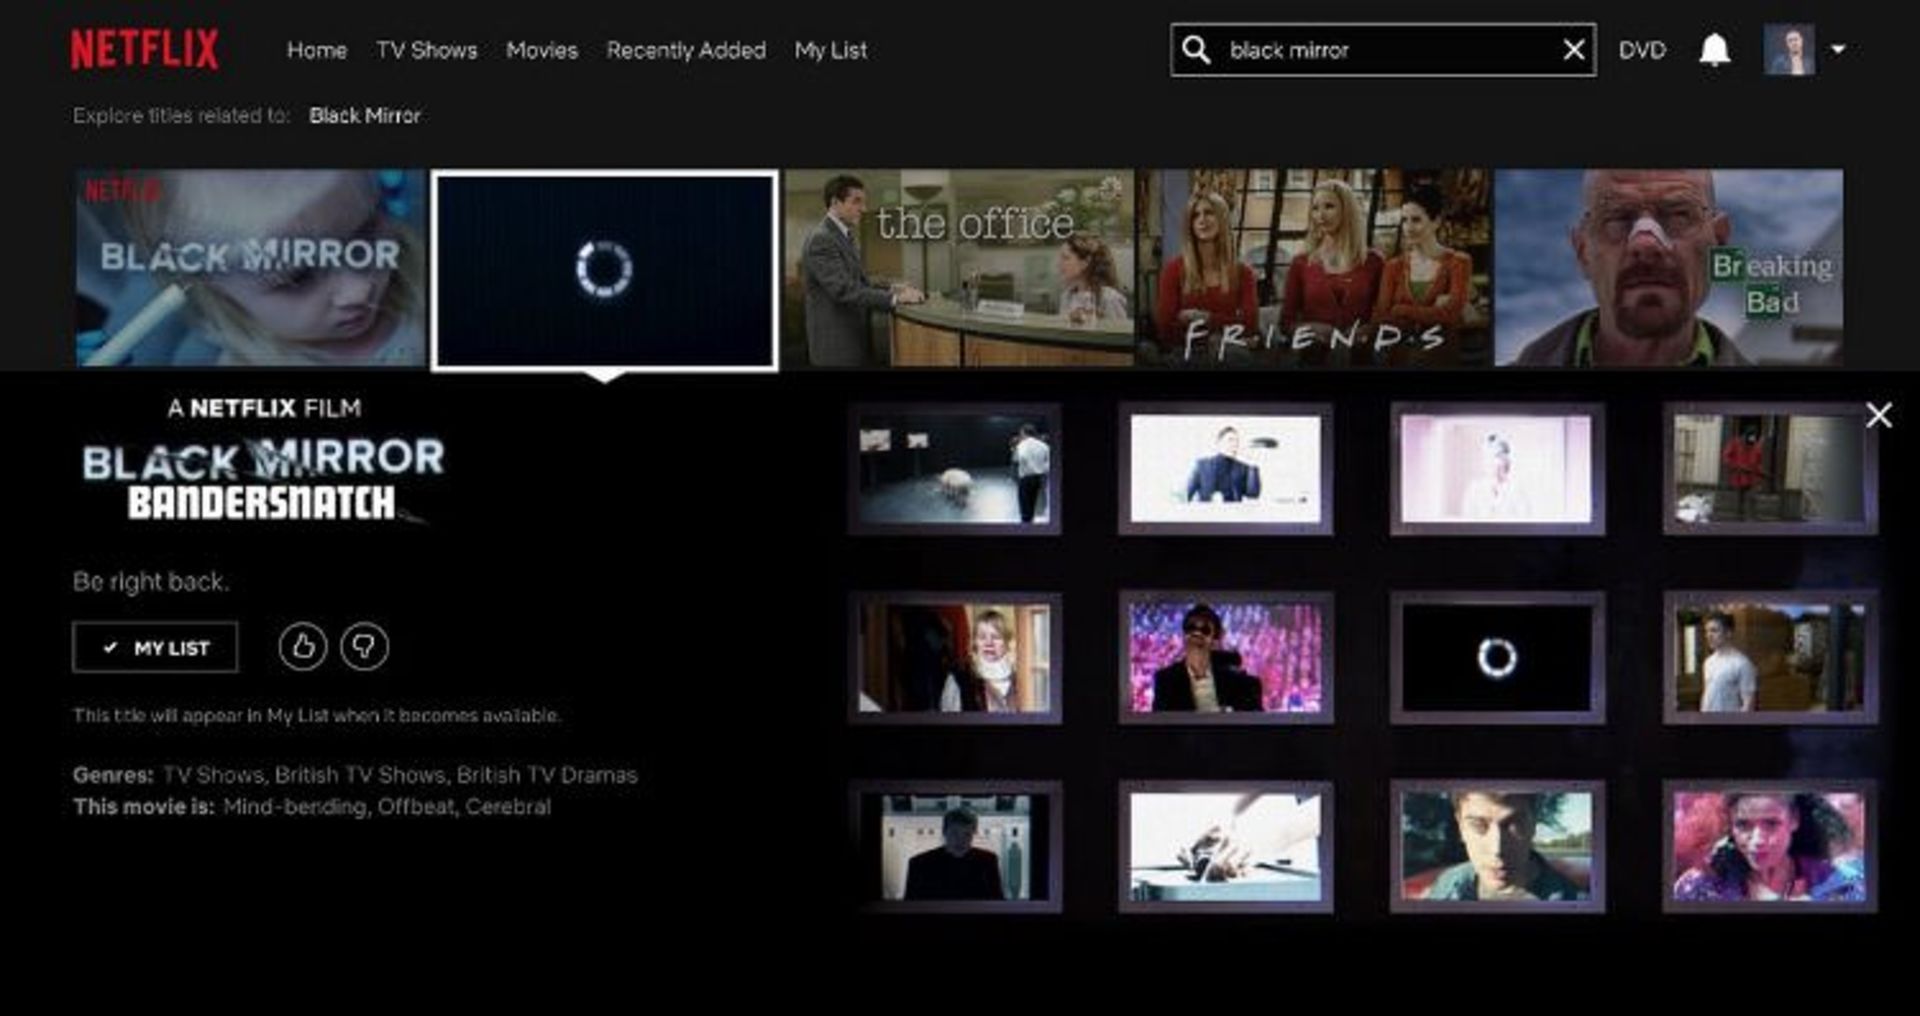Image resolution: width=1920 pixels, height=1016 pixels.
Task: Rate Bandersnatch thumbs down
Action: (364, 646)
